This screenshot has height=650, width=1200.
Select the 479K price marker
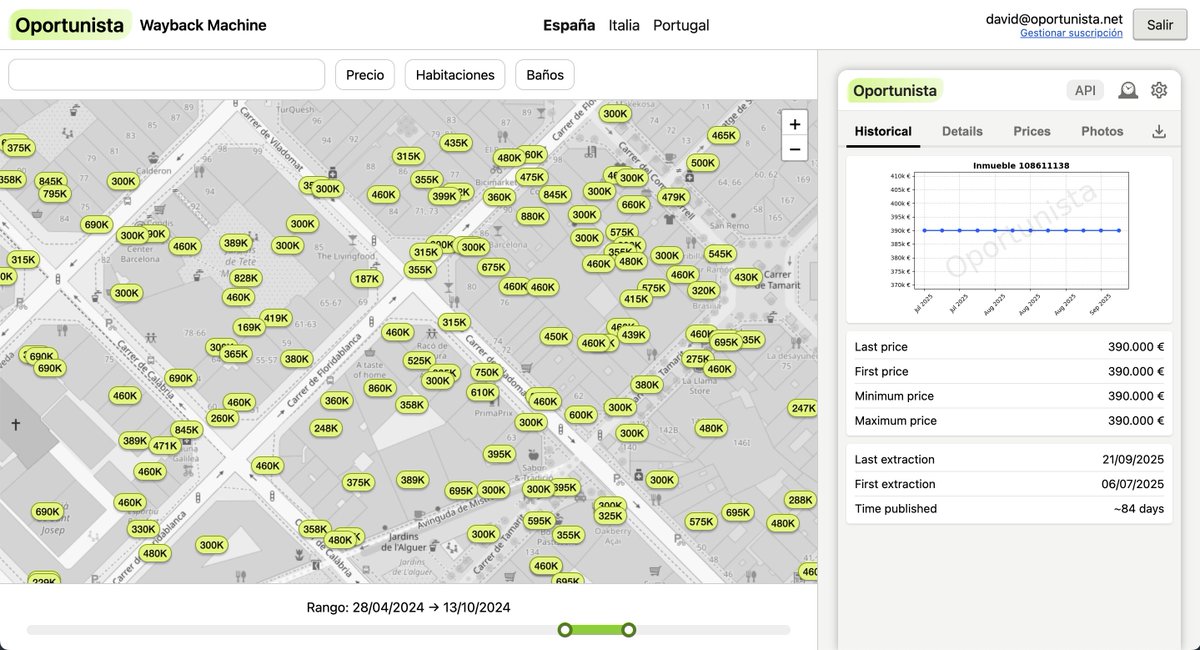674,197
